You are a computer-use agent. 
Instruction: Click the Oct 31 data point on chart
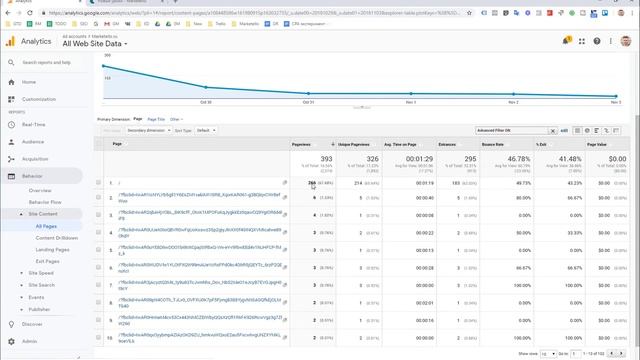(x=308, y=93)
